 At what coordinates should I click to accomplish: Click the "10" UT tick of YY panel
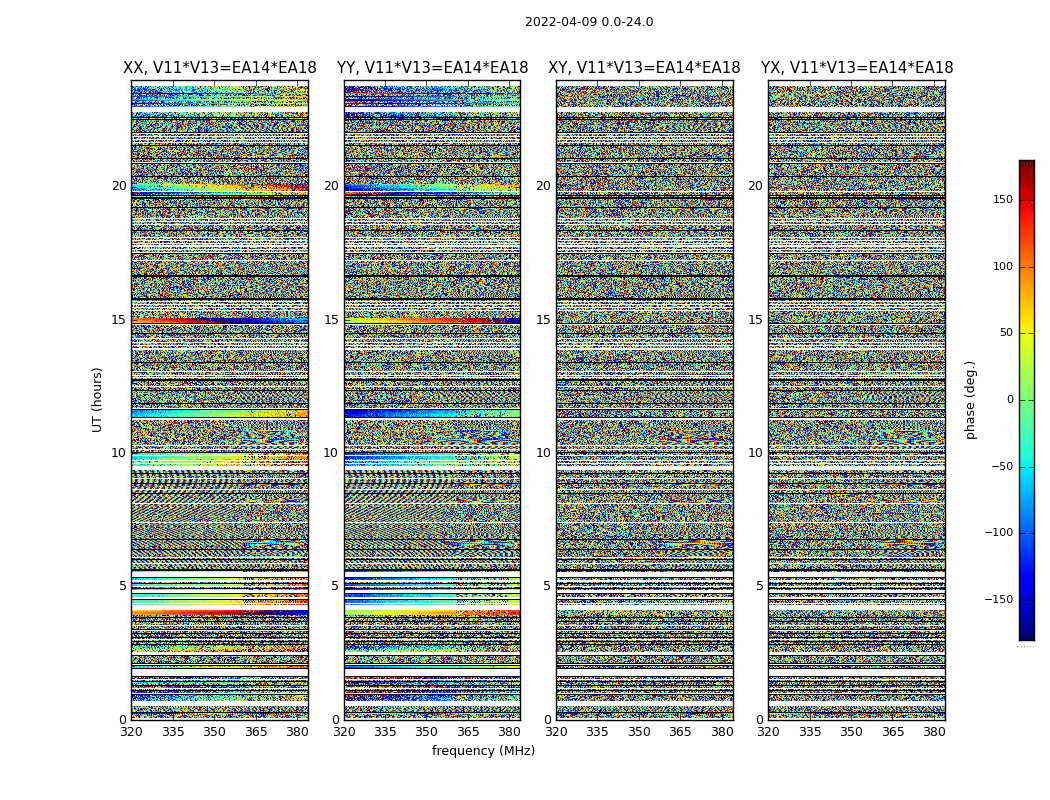[331, 453]
